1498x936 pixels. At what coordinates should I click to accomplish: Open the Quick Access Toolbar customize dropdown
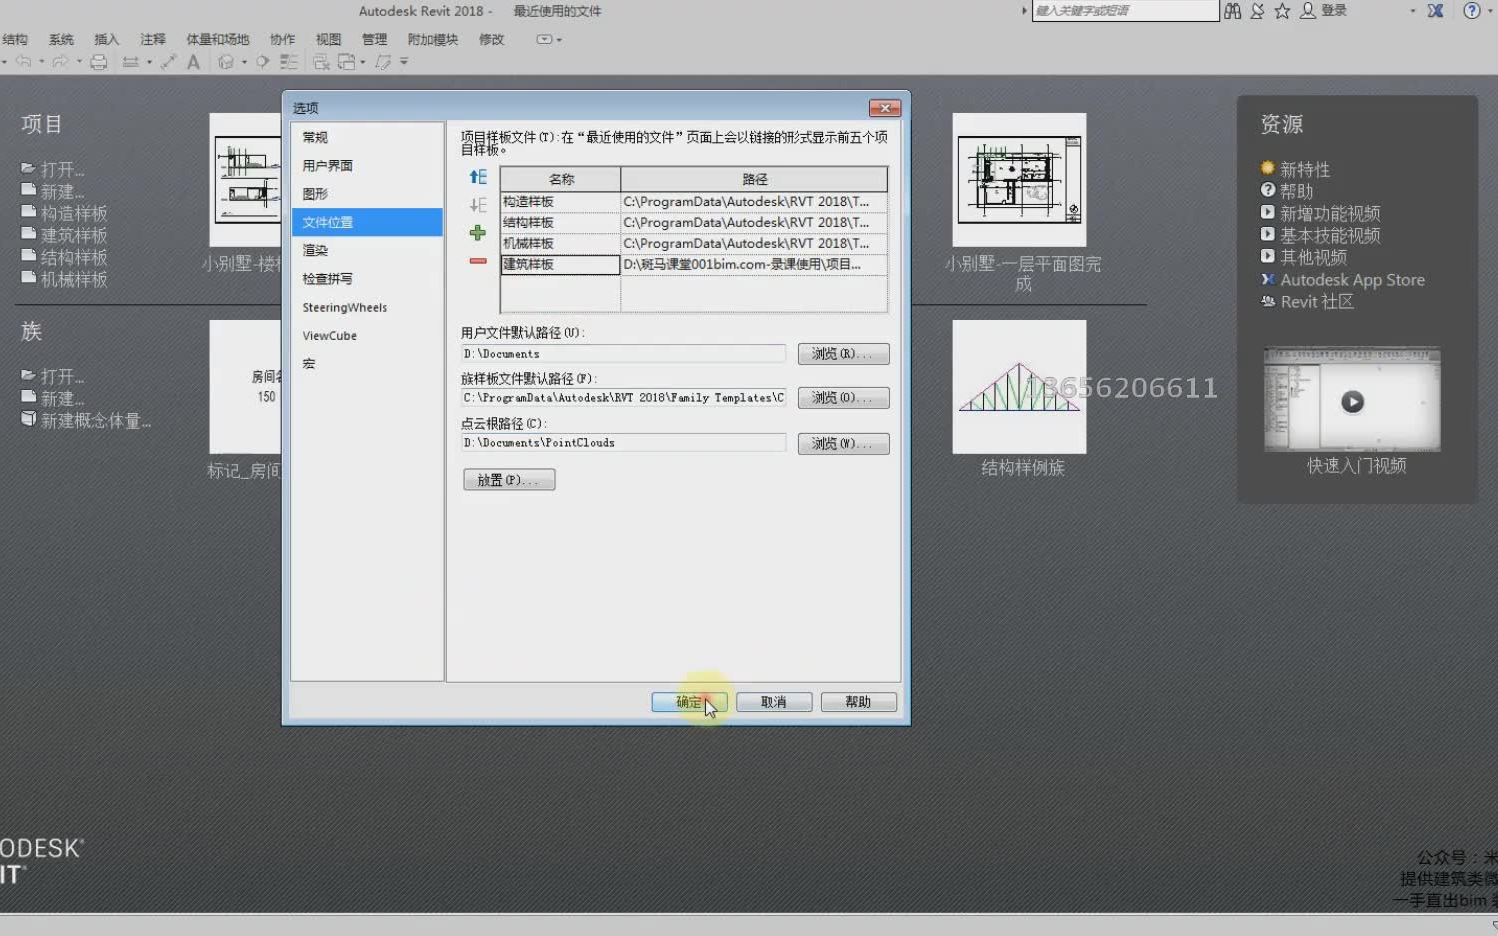[x=403, y=62]
